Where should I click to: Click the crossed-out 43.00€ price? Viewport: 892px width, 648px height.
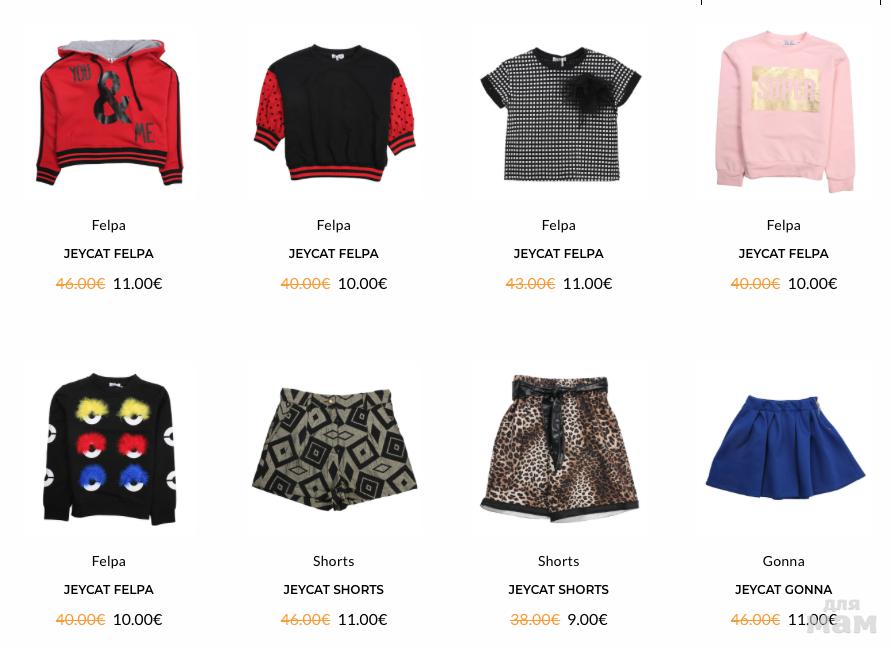tap(530, 283)
